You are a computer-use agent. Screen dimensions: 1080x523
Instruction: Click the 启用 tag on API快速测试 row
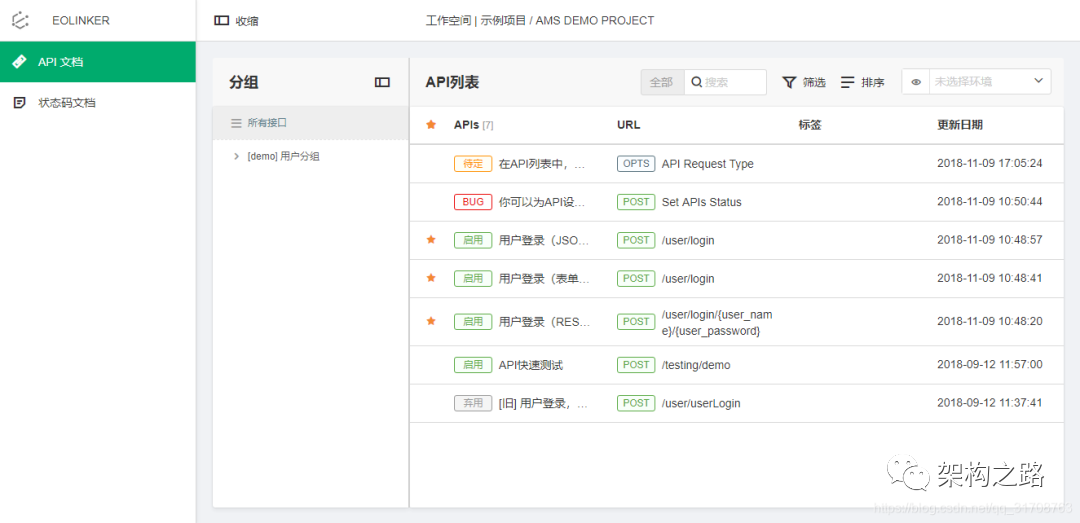coord(473,365)
